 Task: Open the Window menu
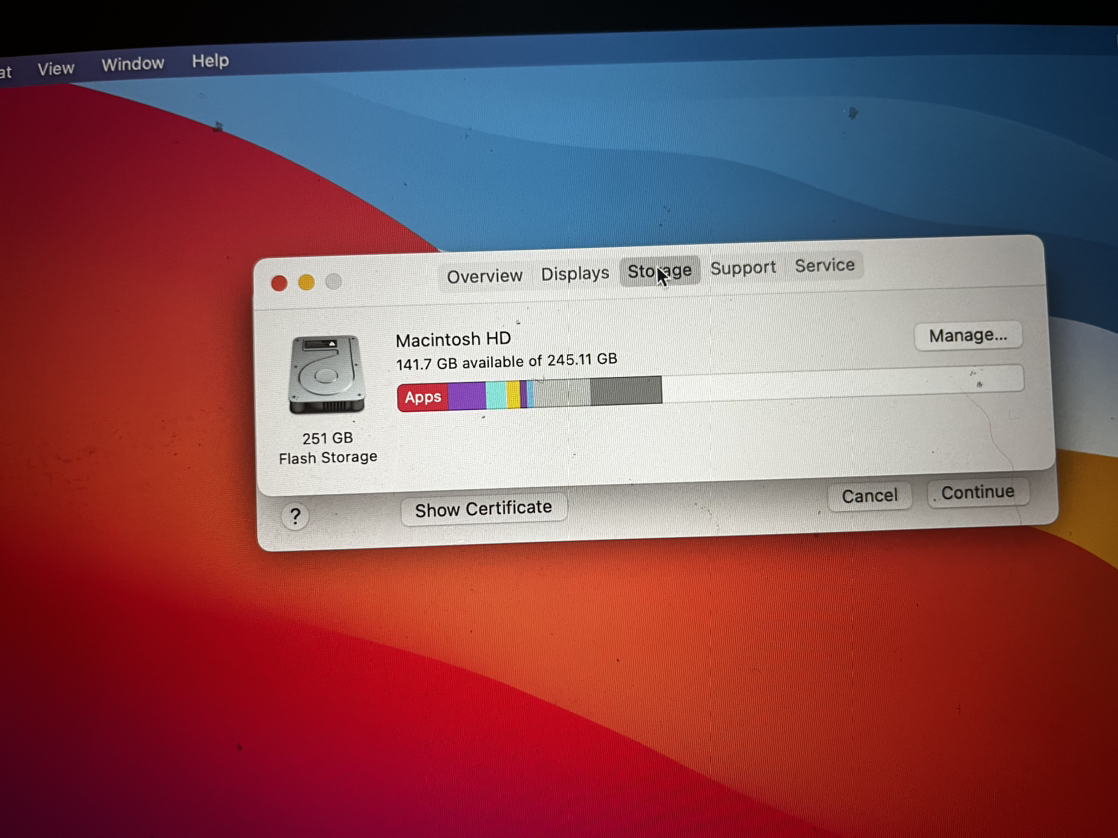coord(133,64)
